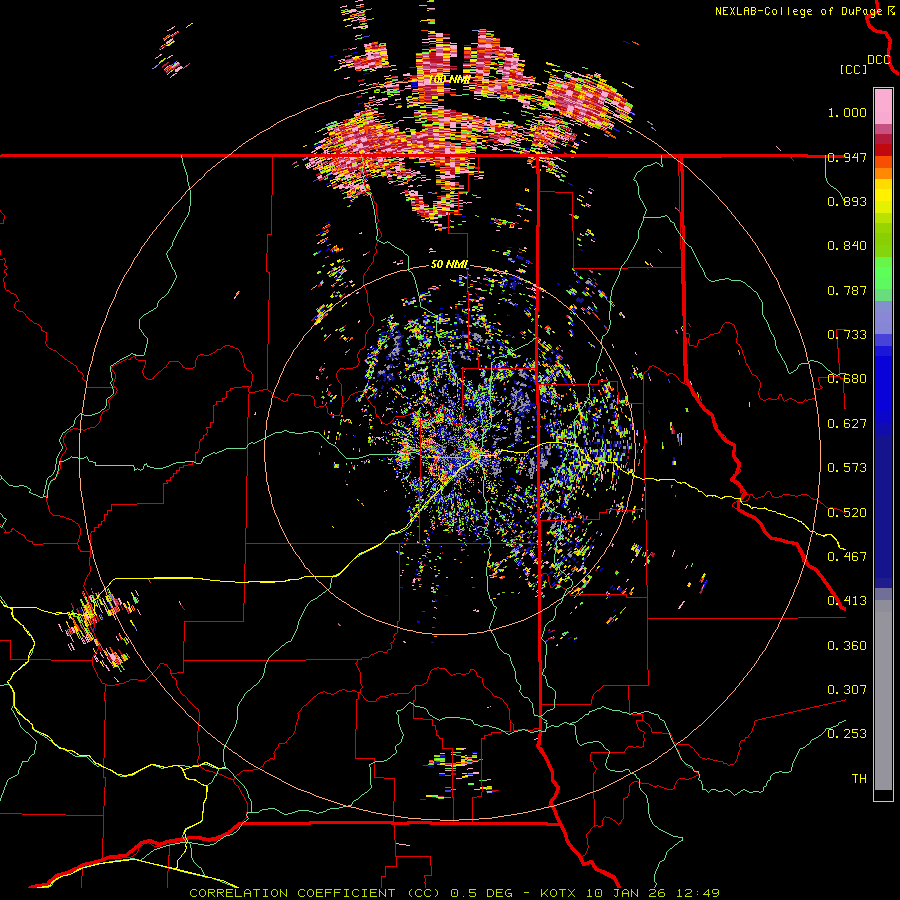Click the 0.307 colorbar scale value

847,690
